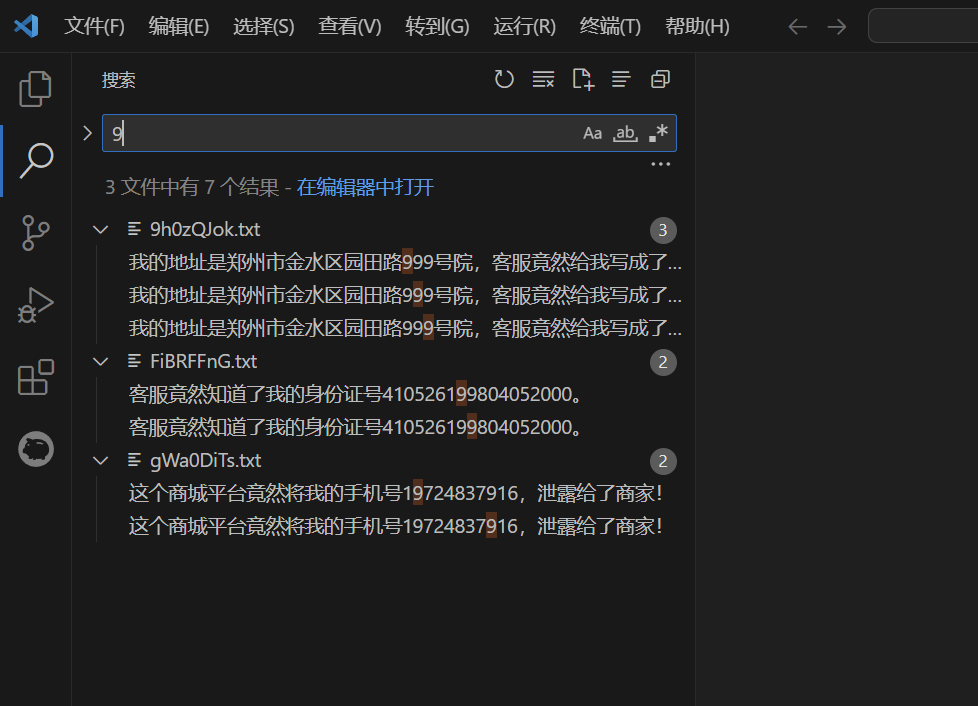This screenshot has height=706, width=978.
Task: Click the command center box in title bar
Action: point(923,26)
